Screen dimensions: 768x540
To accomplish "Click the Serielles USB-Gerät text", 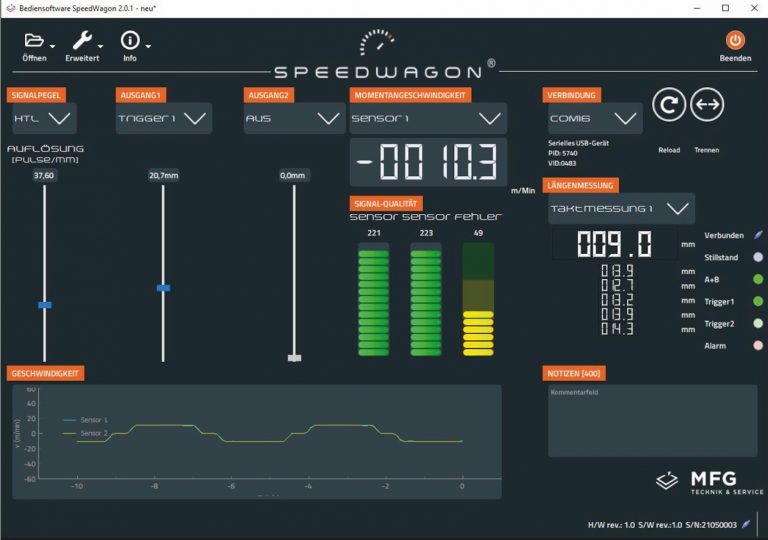I will 578,143.
